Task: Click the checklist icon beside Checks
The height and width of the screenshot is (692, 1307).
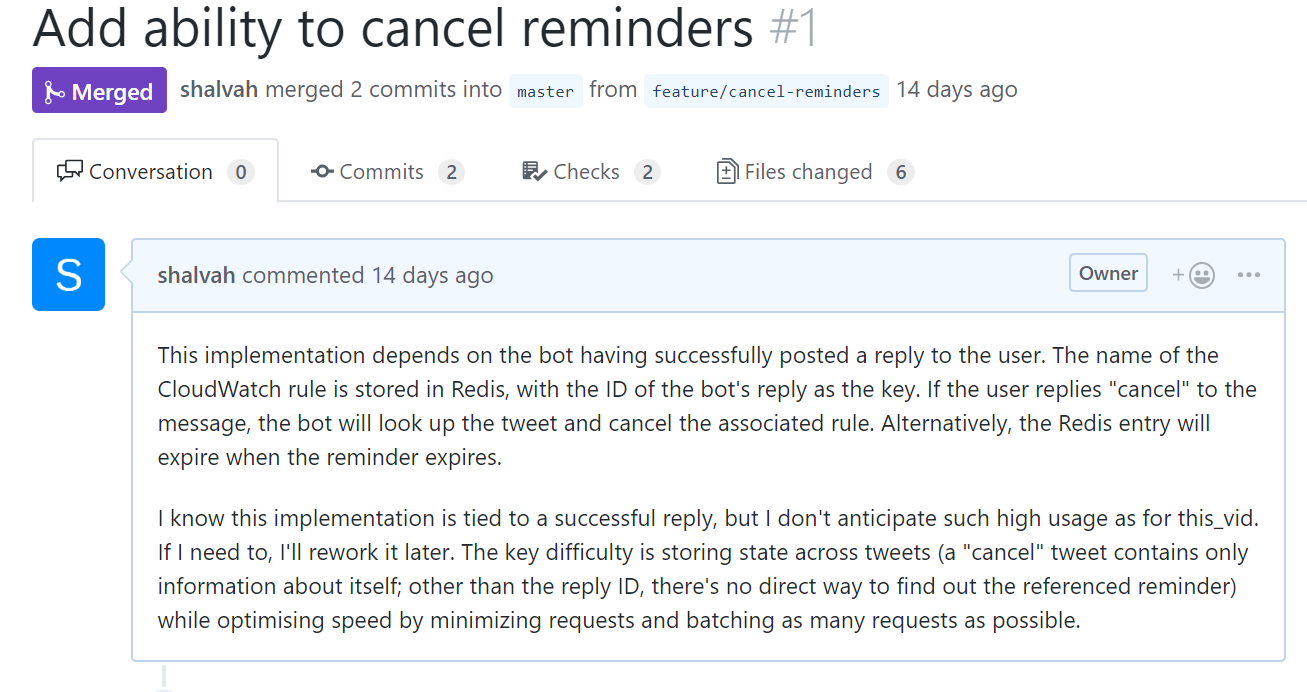Action: click(x=535, y=172)
